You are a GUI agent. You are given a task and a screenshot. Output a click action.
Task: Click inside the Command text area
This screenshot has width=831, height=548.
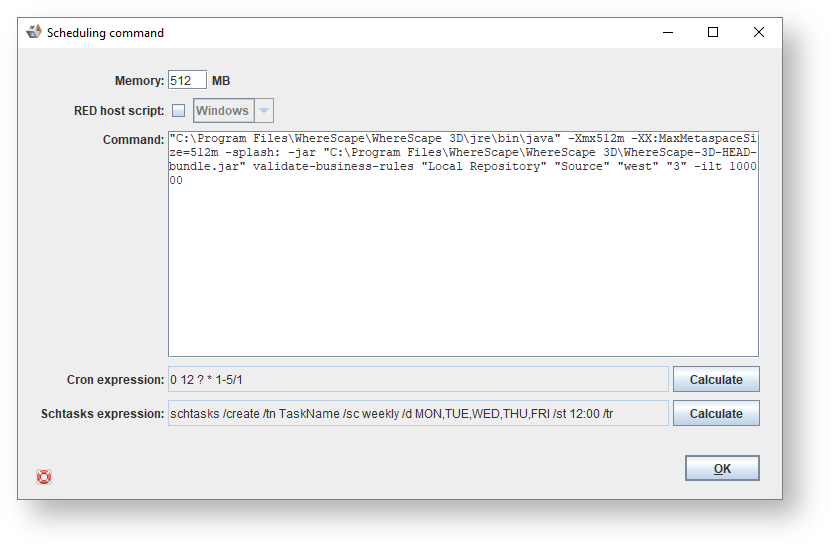[463, 244]
